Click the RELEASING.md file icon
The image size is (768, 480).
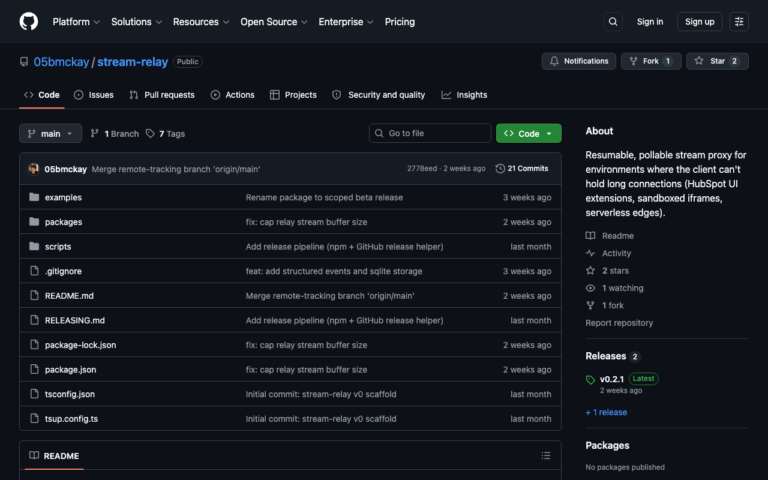click(34, 320)
